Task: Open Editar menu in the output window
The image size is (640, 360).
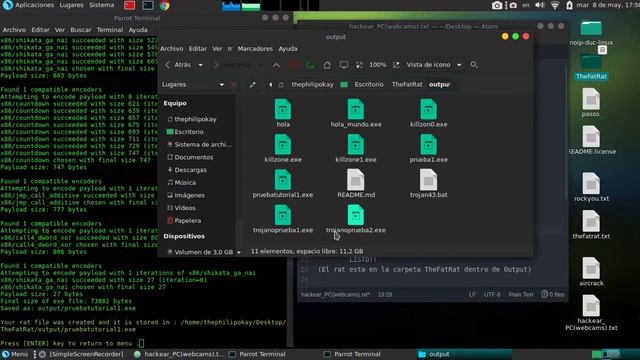Action: [198, 49]
